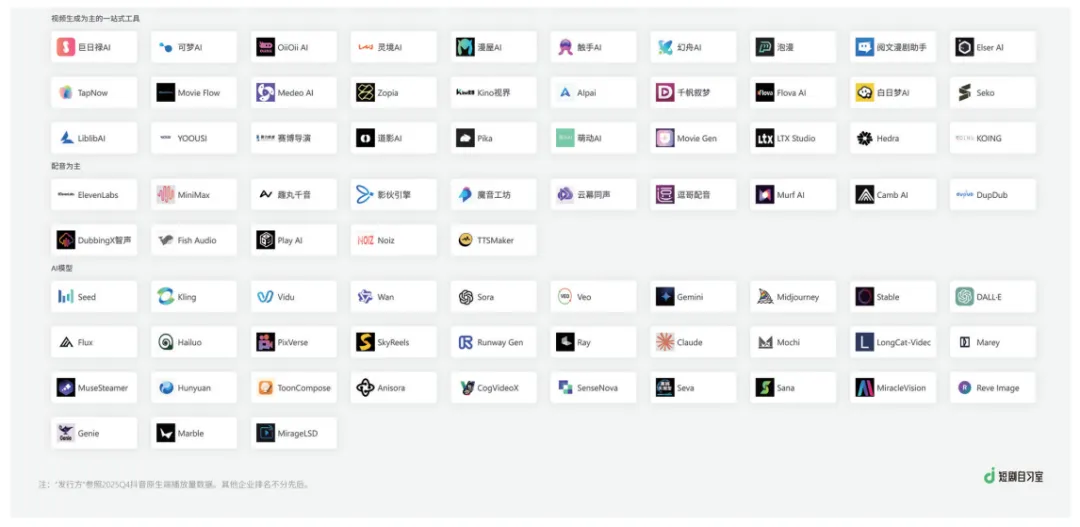
Task: Click the LTX Studio logo icon
Action: pyautogui.click(x=765, y=138)
